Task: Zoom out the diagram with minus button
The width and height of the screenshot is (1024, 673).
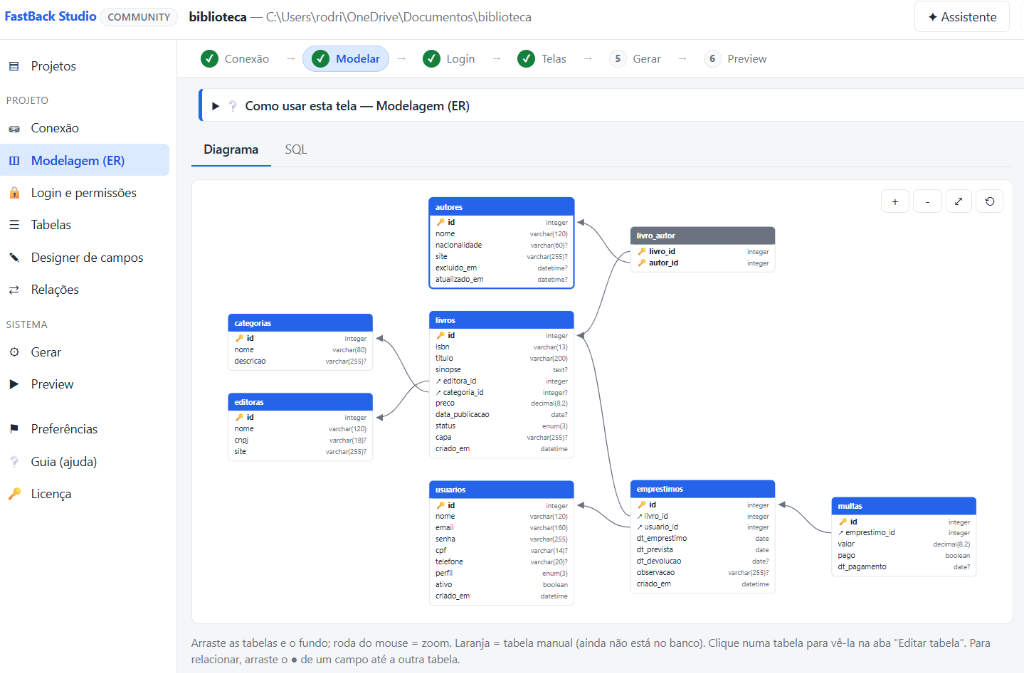Action: coord(927,202)
